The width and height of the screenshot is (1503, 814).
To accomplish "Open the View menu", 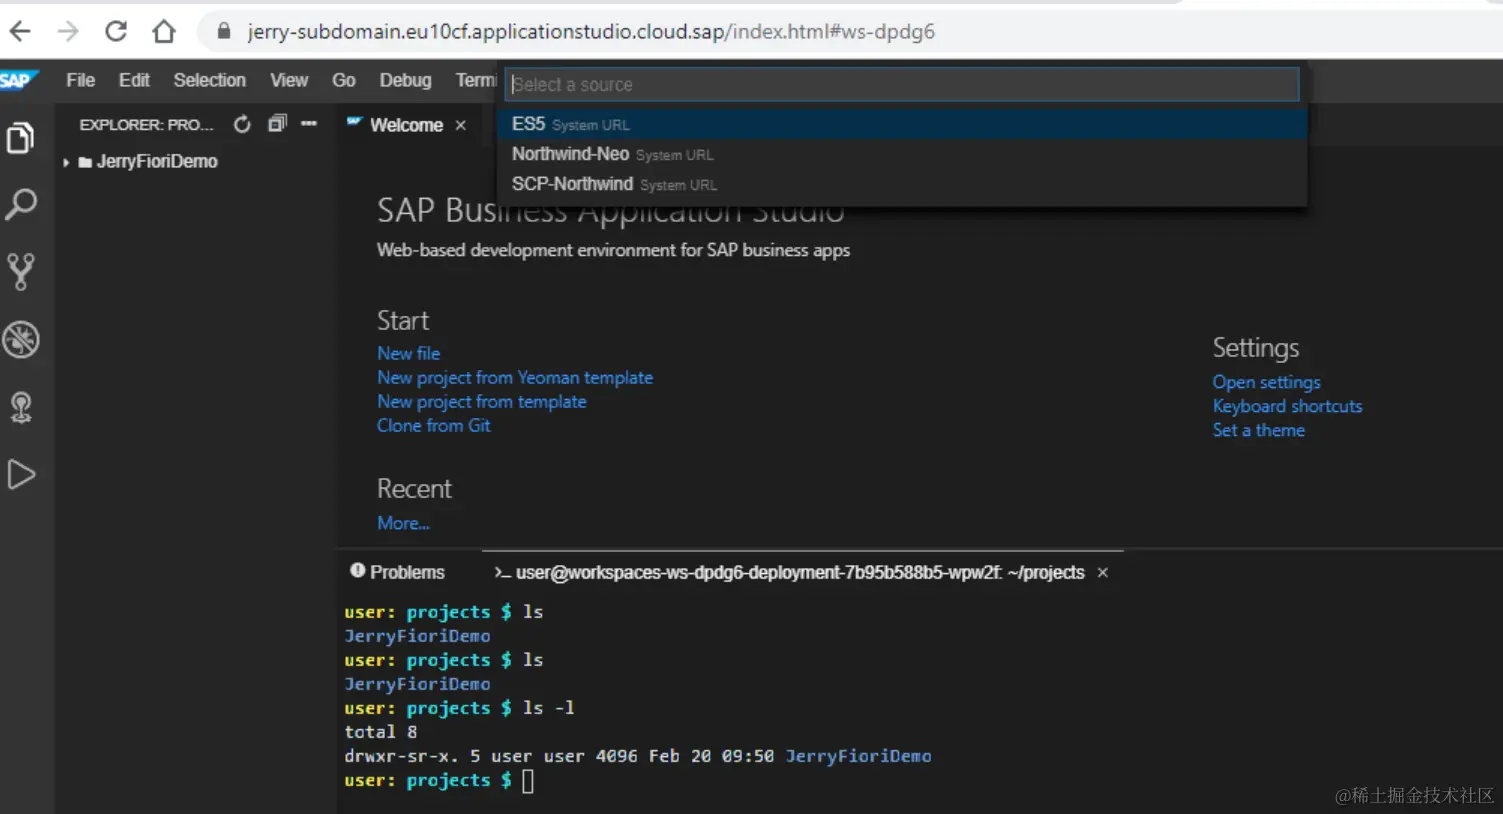I will (289, 80).
